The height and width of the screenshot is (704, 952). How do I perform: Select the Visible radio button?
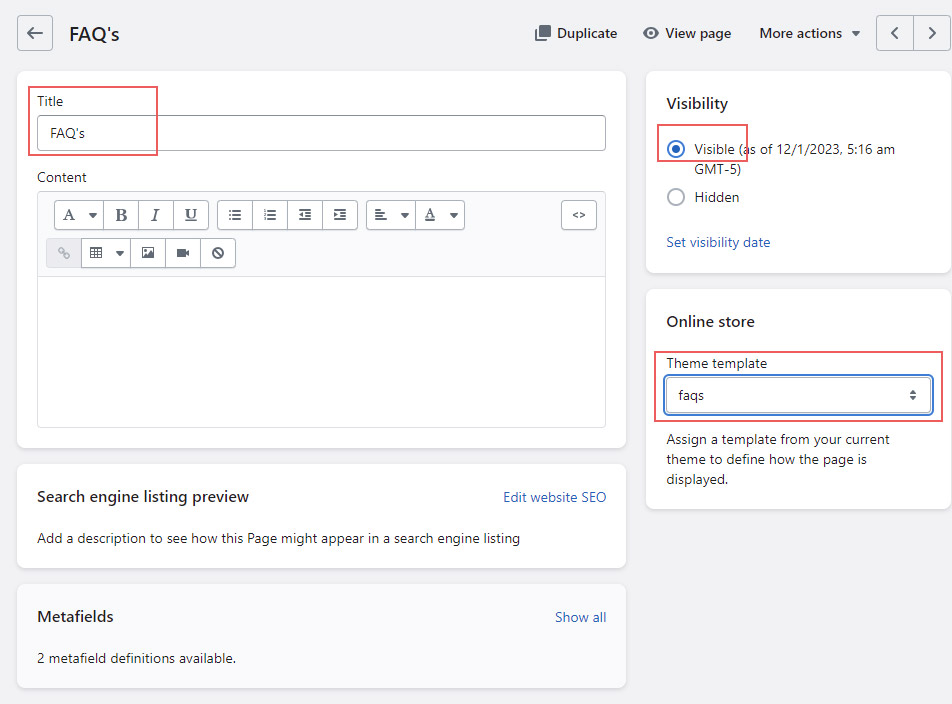click(676, 149)
